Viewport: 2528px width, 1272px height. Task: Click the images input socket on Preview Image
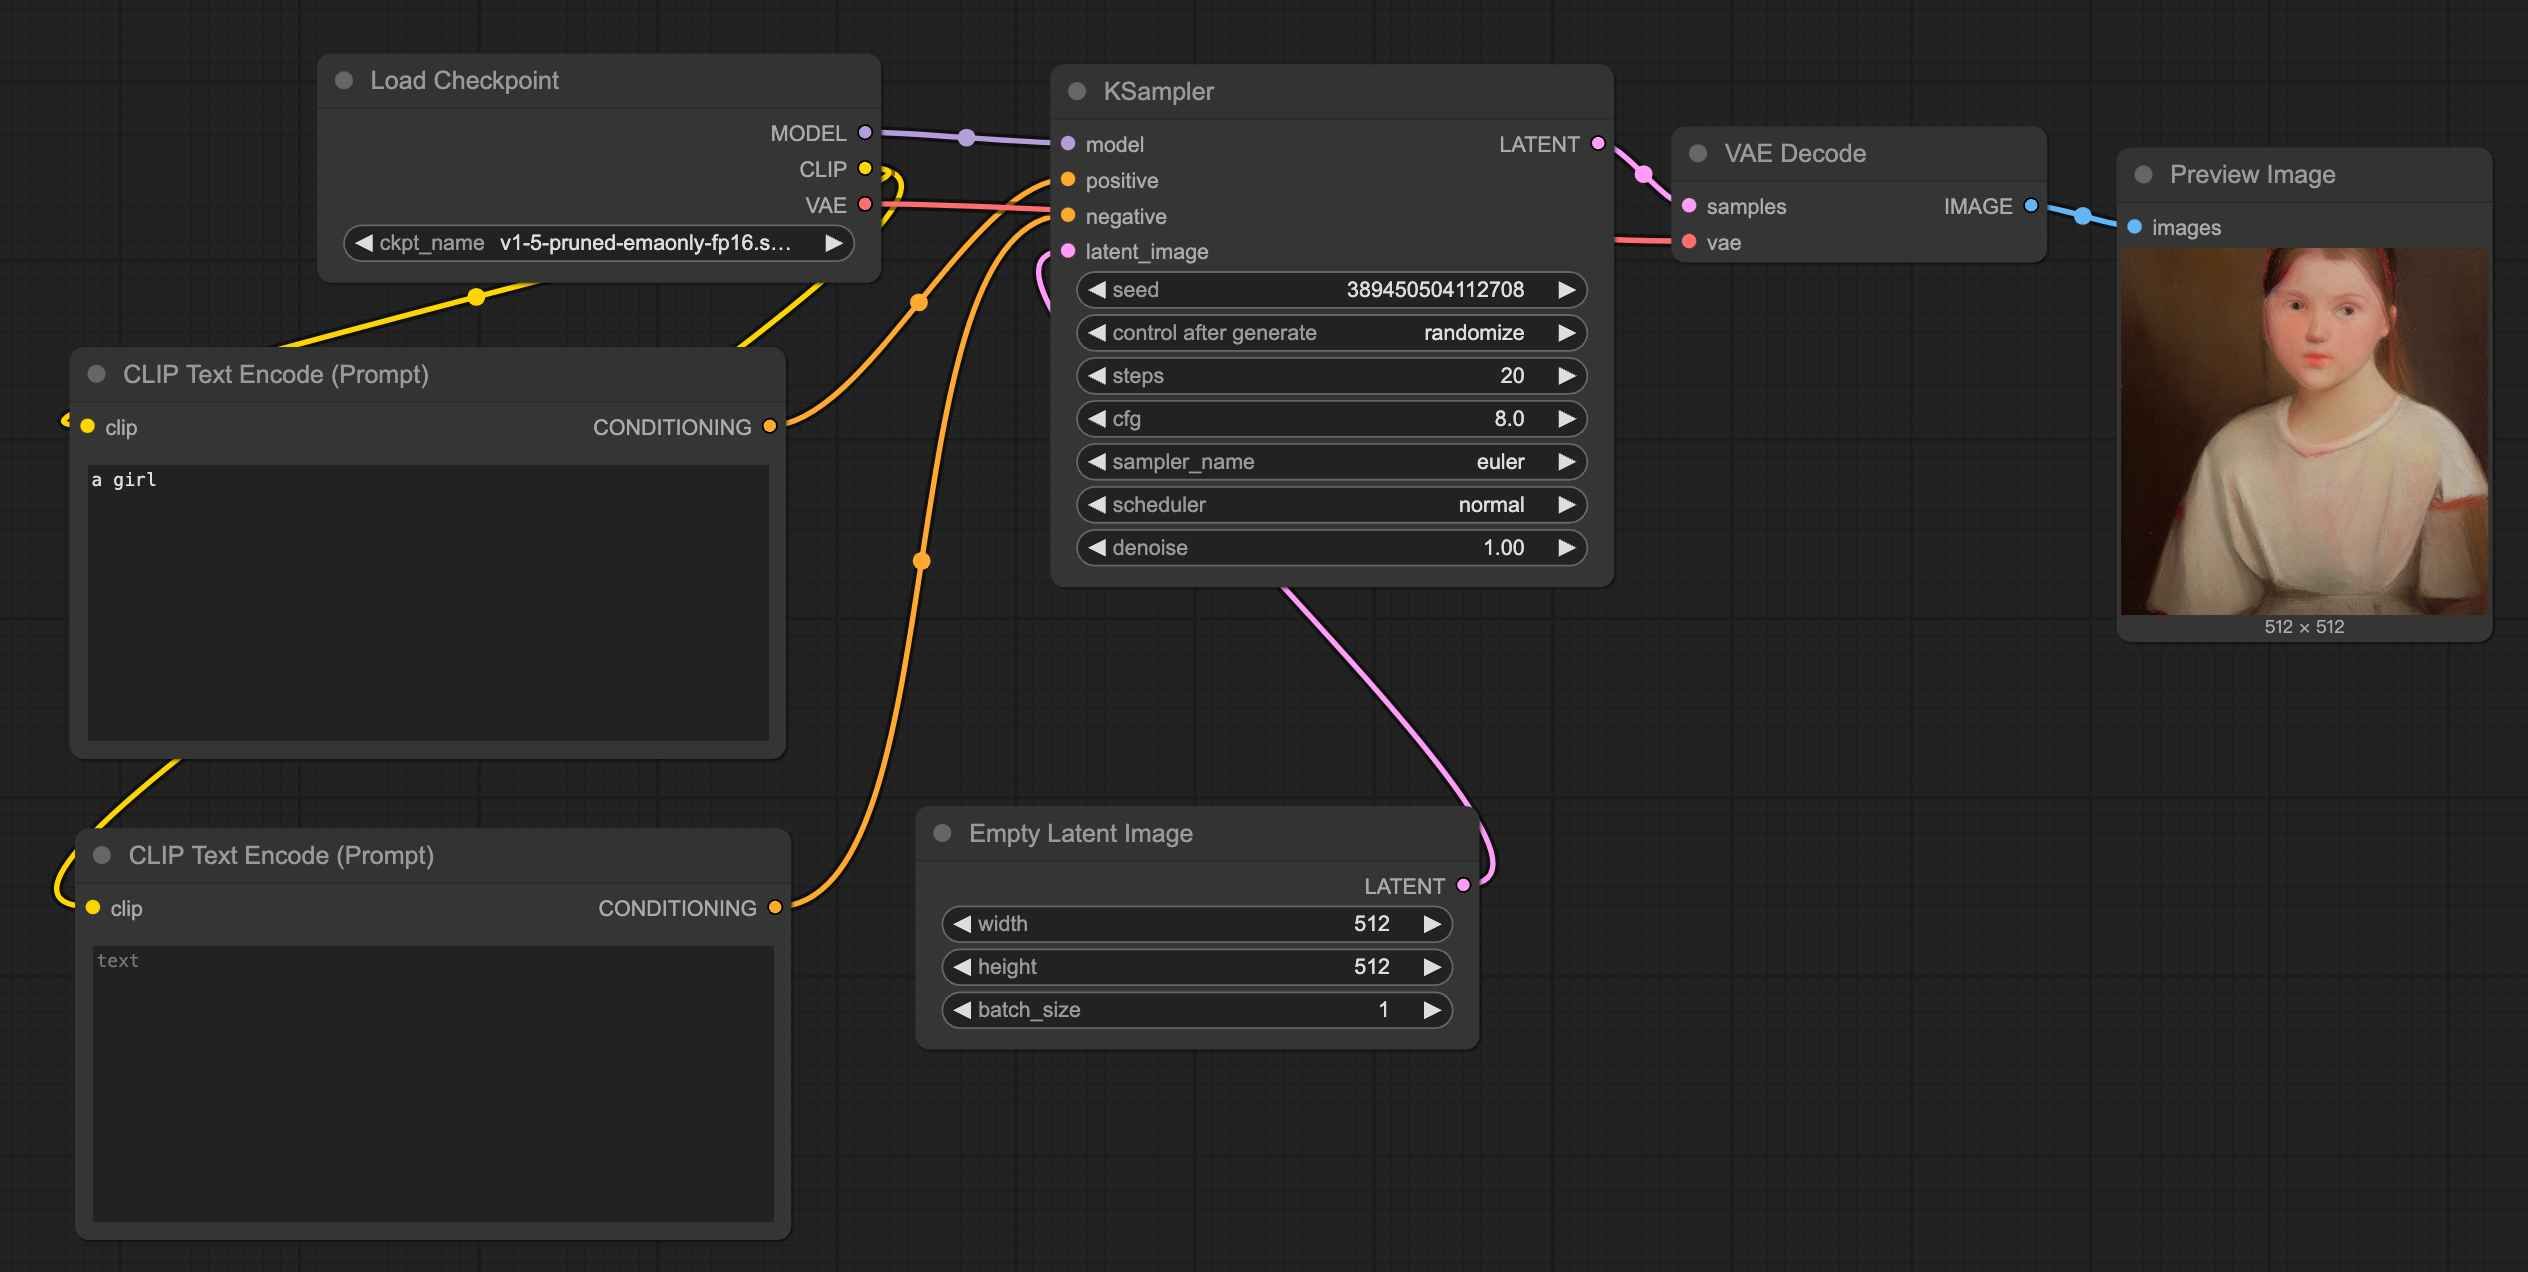click(x=2135, y=227)
